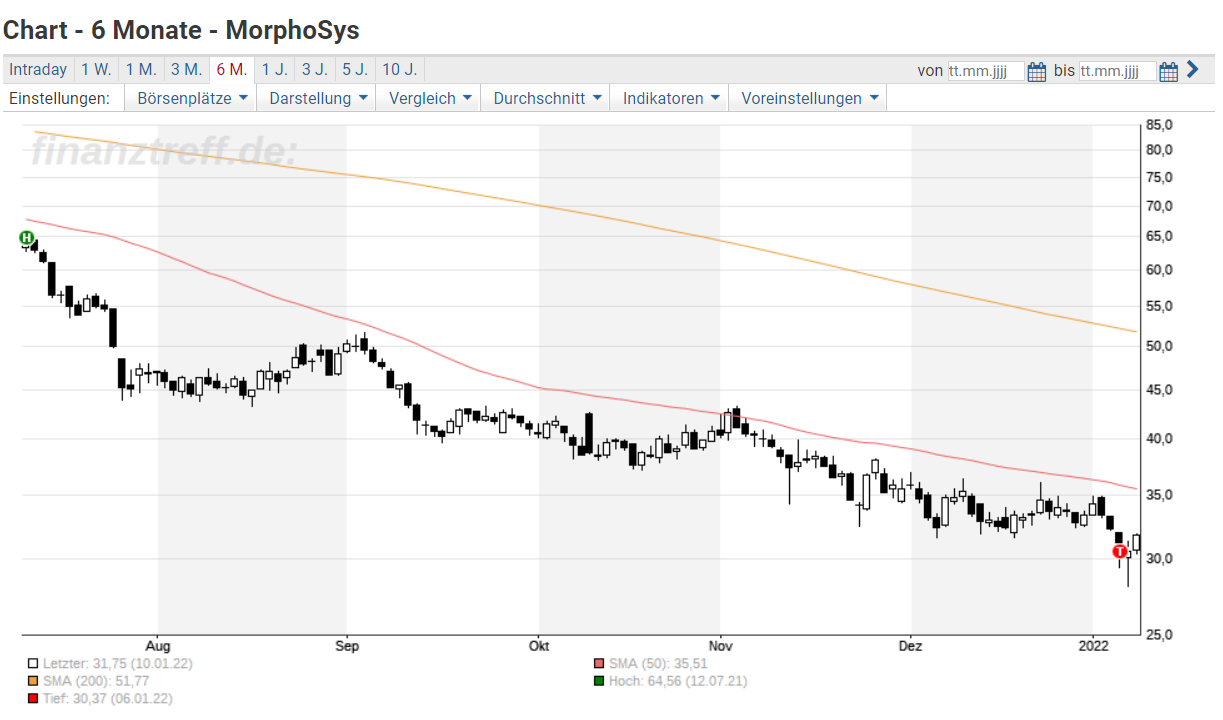
Task: Open the Indikatoren dropdown menu
Action: tap(670, 98)
